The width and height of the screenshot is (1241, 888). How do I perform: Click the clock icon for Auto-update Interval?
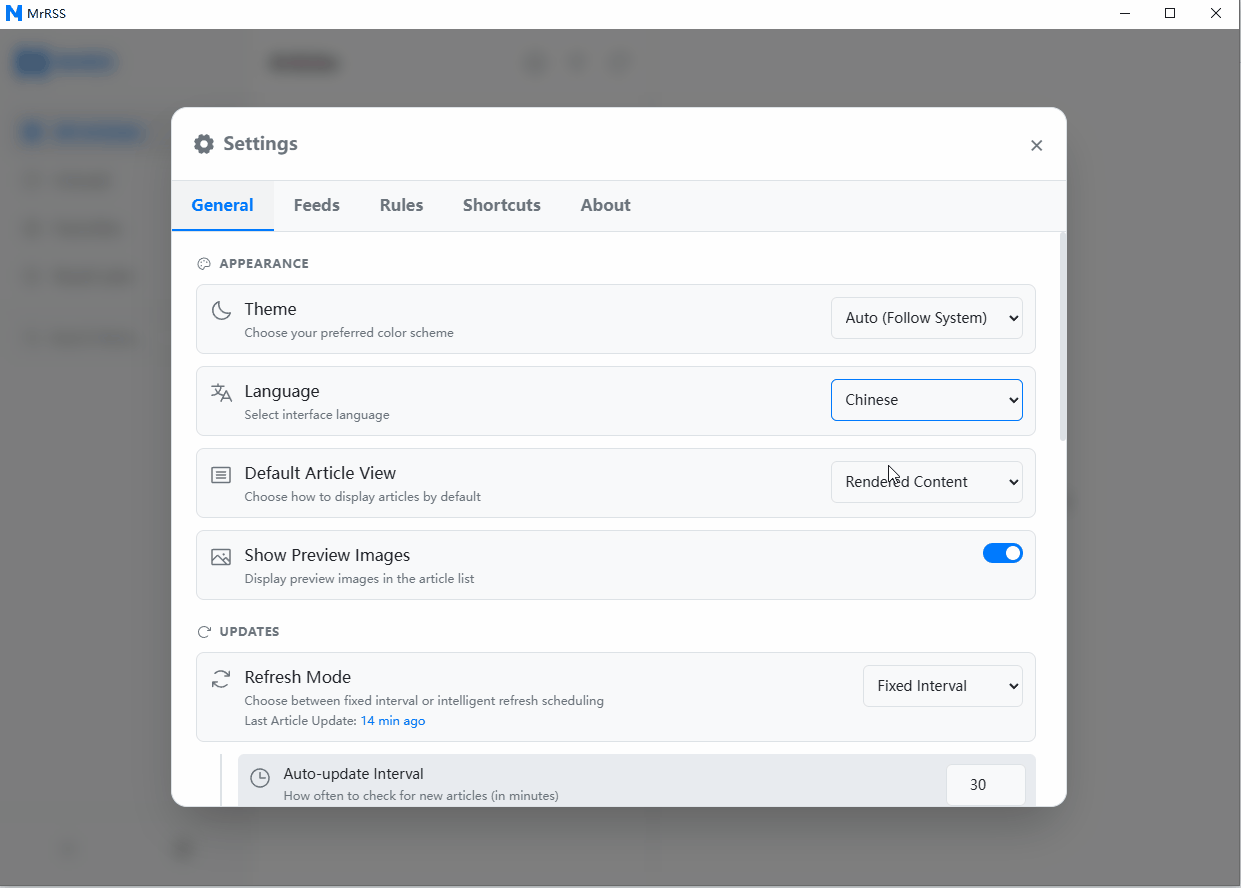[260, 778]
